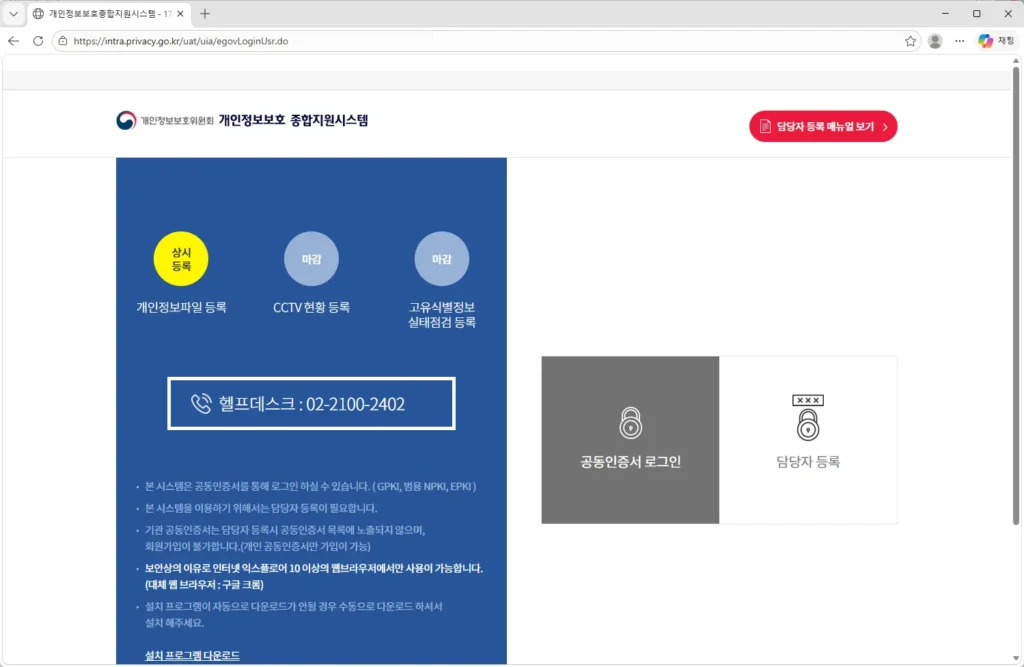Click the 개인정보보호위원회 emblem logo
This screenshot has width=1024, height=667.
126,120
